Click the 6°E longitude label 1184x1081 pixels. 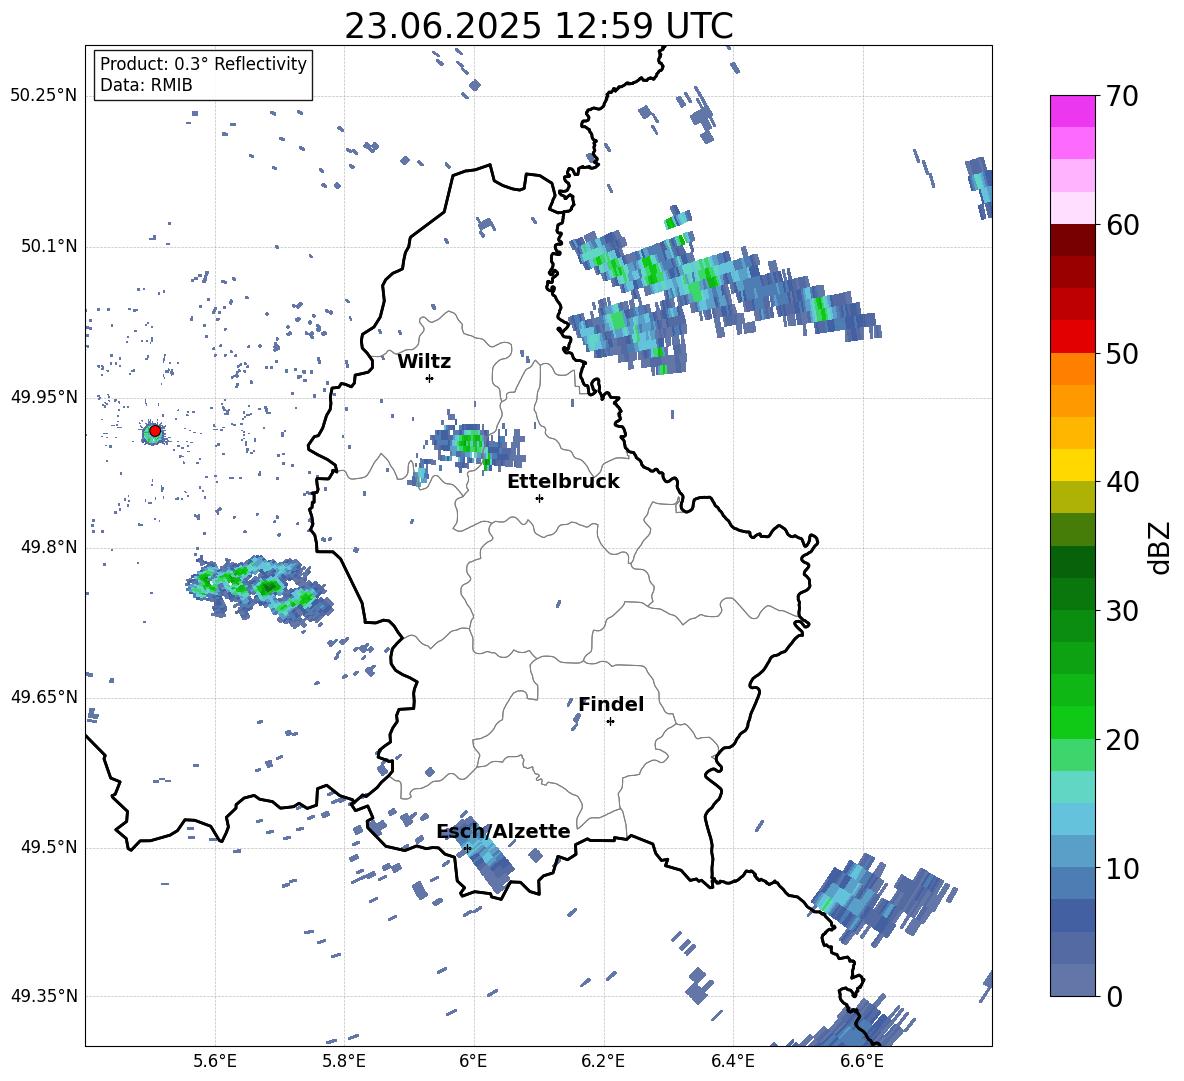[x=473, y=1061]
